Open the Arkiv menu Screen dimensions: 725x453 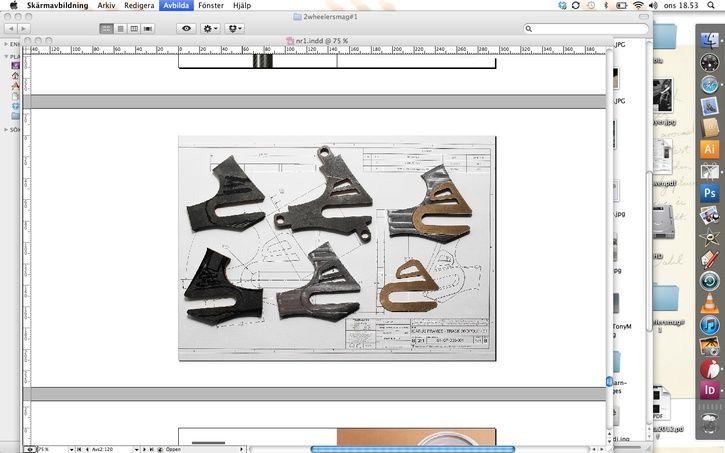tap(106, 6)
